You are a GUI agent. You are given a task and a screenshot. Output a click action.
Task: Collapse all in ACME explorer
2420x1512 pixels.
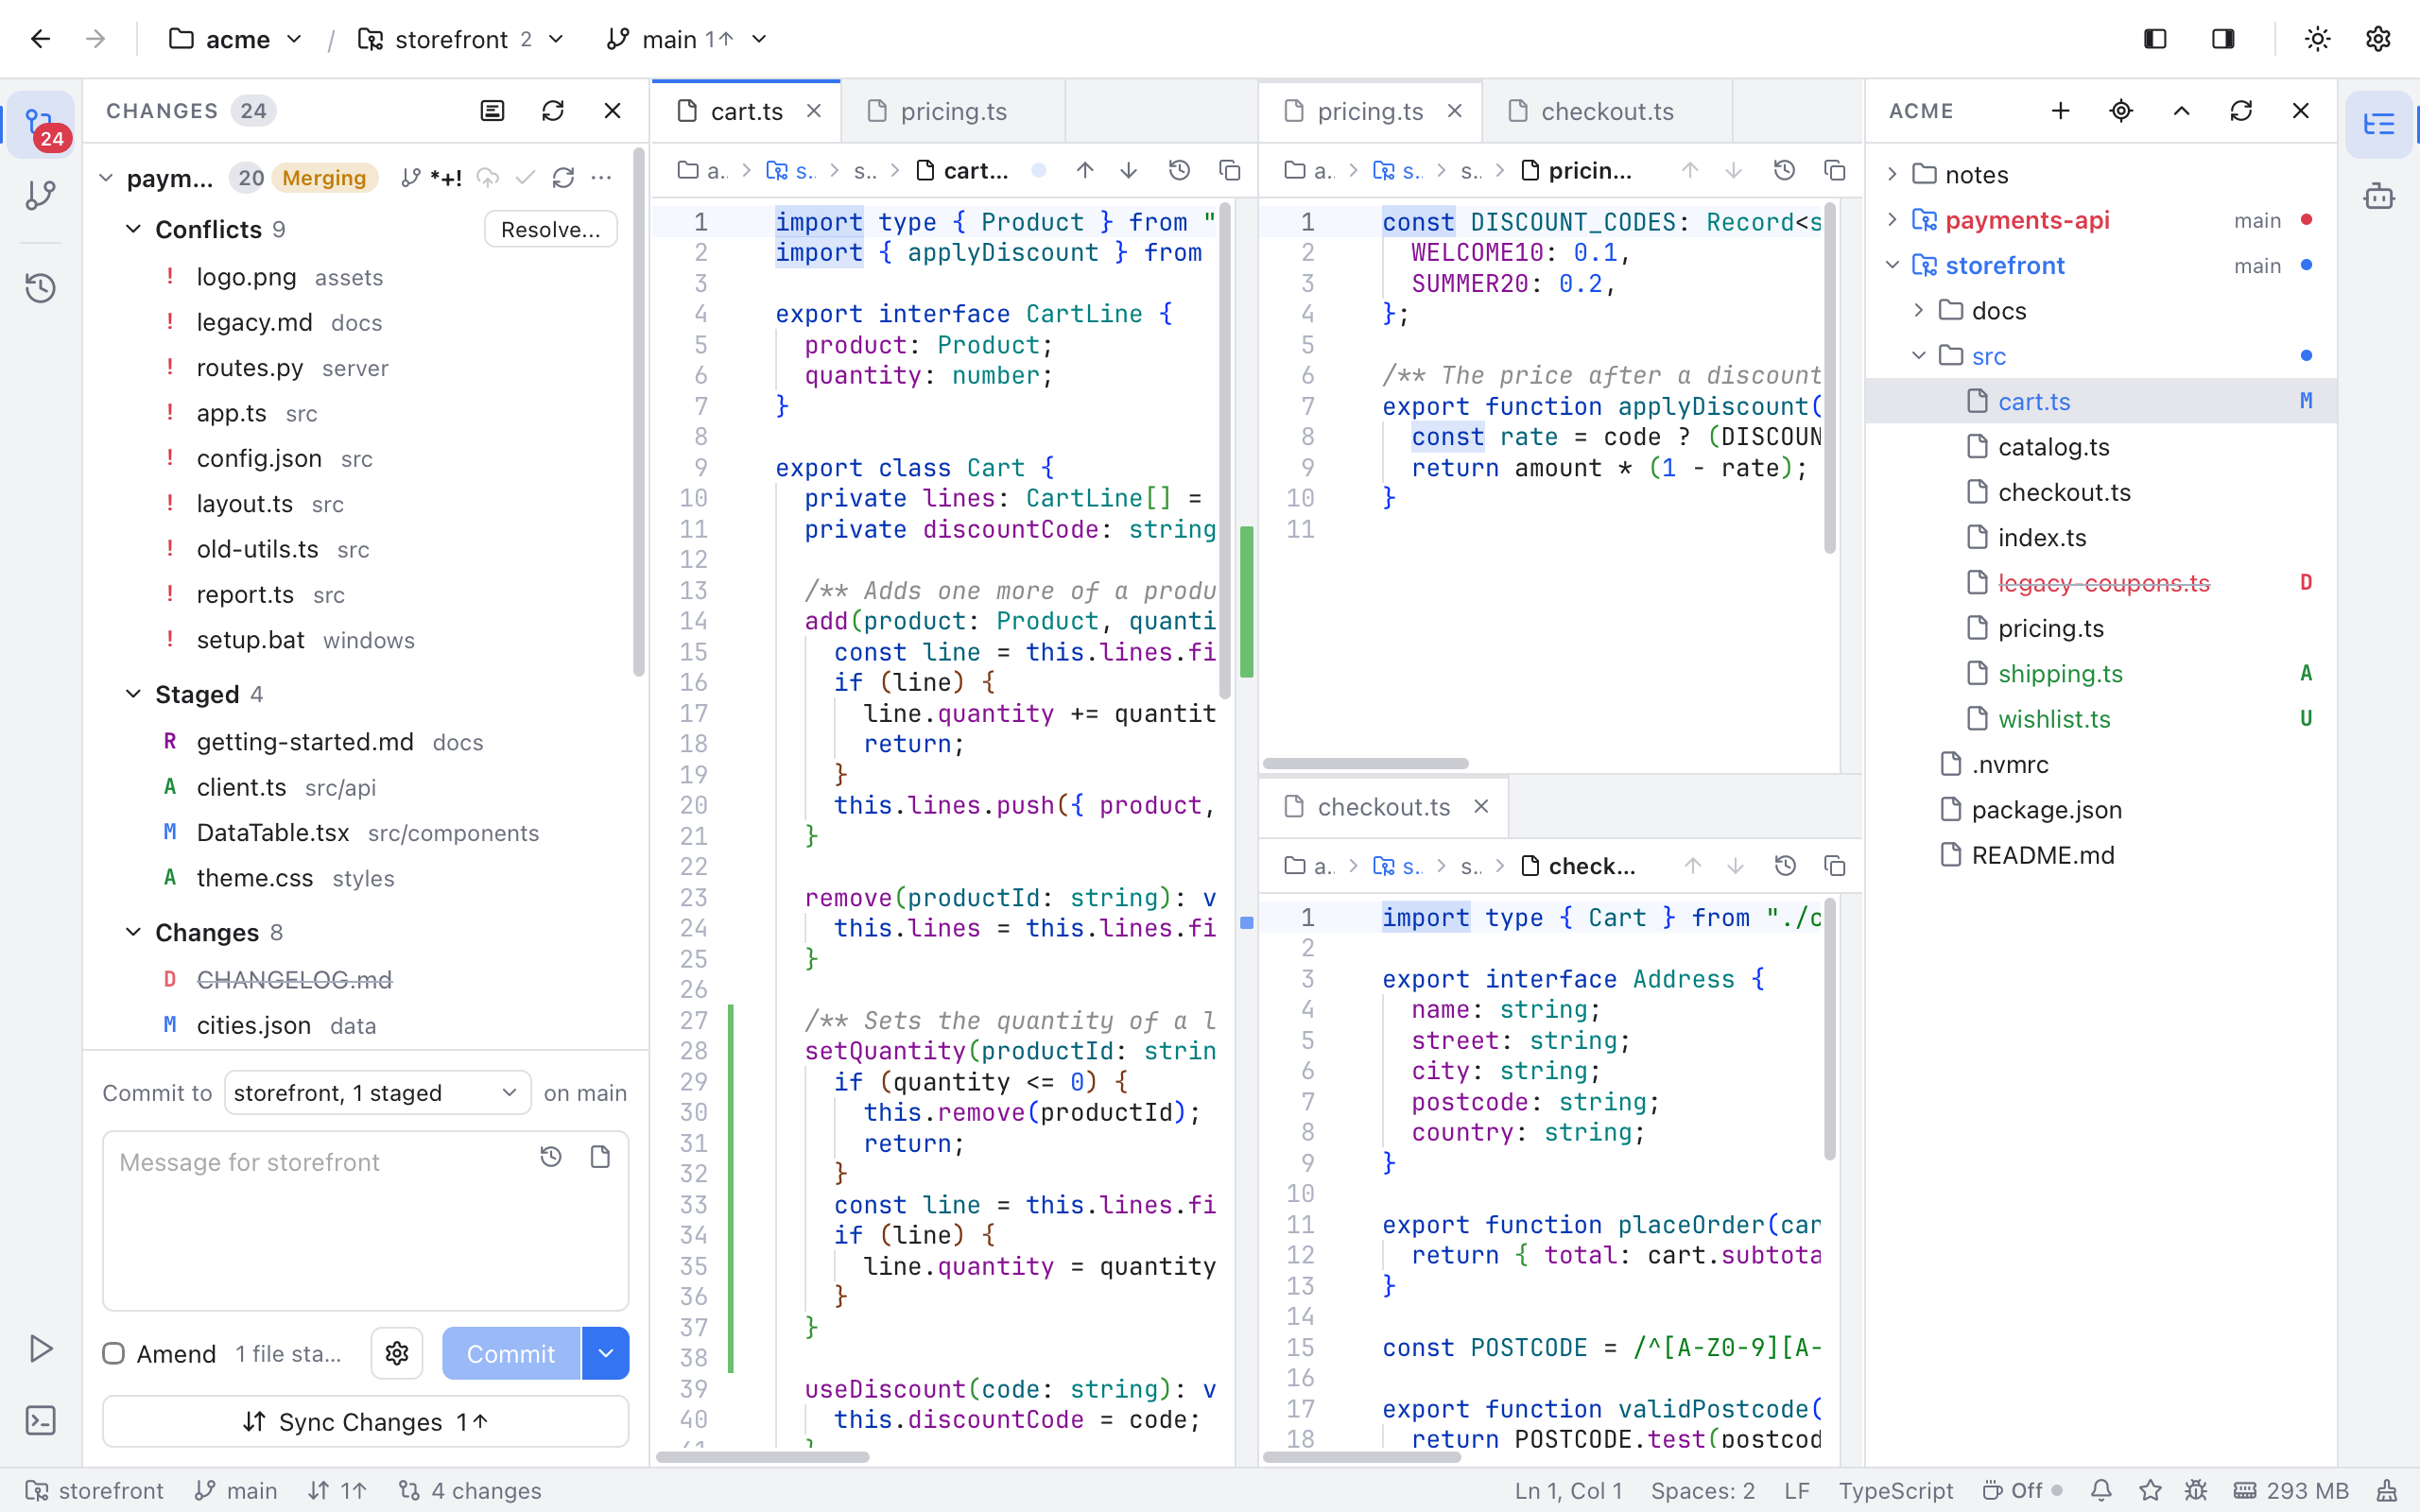coord(2182,111)
